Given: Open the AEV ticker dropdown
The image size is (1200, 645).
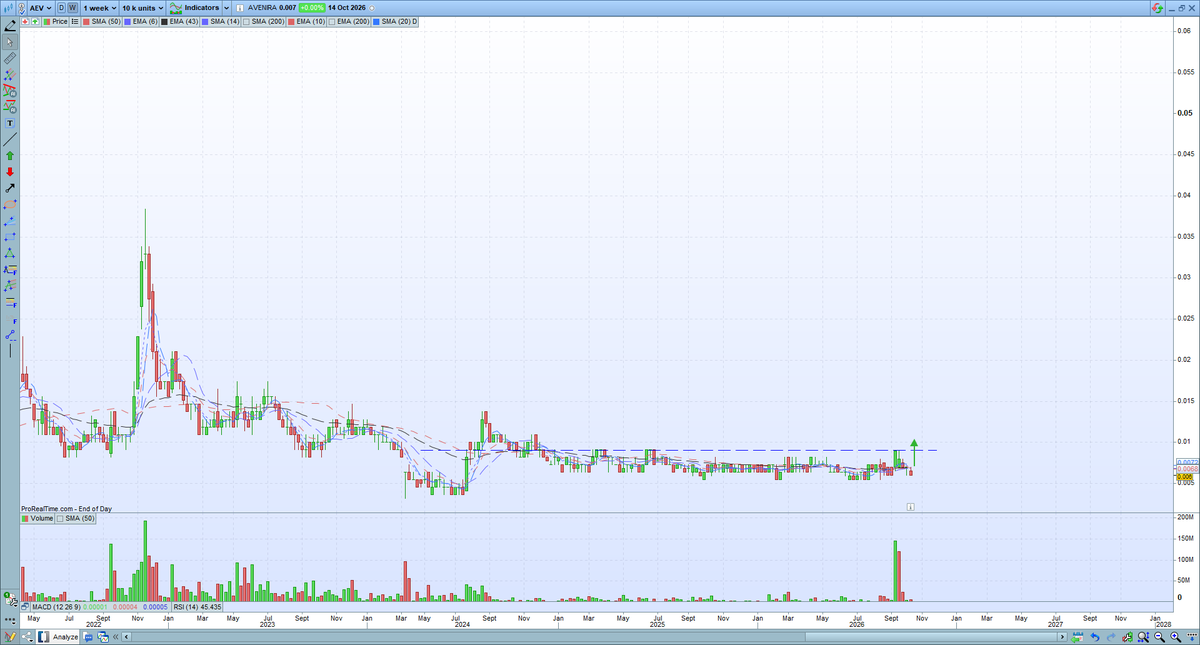Looking at the screenshot, I should pos(40,8).
